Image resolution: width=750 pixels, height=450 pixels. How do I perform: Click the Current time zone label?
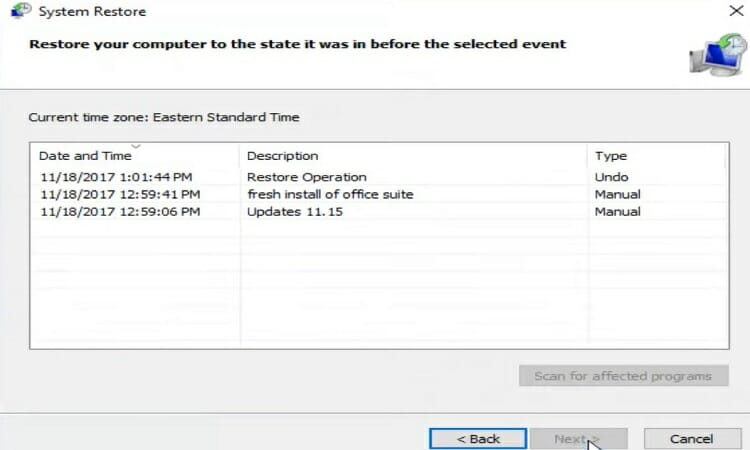[x=164, y=117]
